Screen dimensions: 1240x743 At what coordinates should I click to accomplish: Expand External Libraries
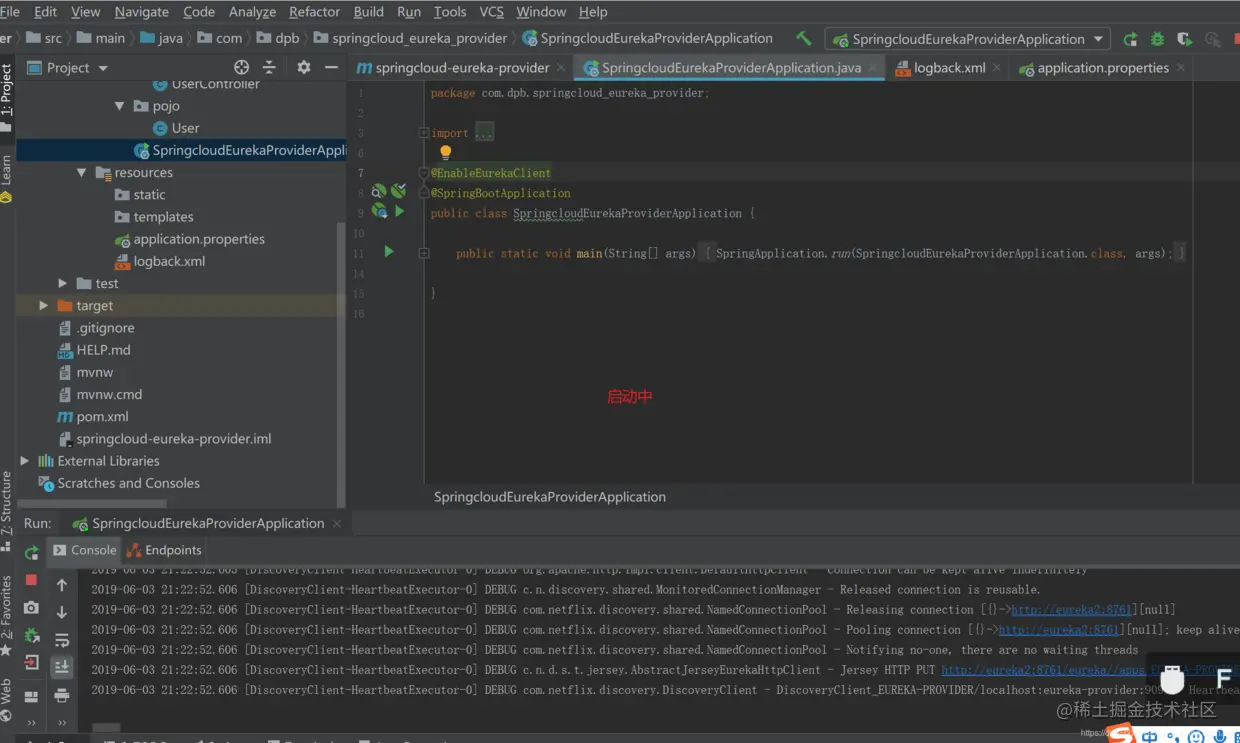coord(25,461)
